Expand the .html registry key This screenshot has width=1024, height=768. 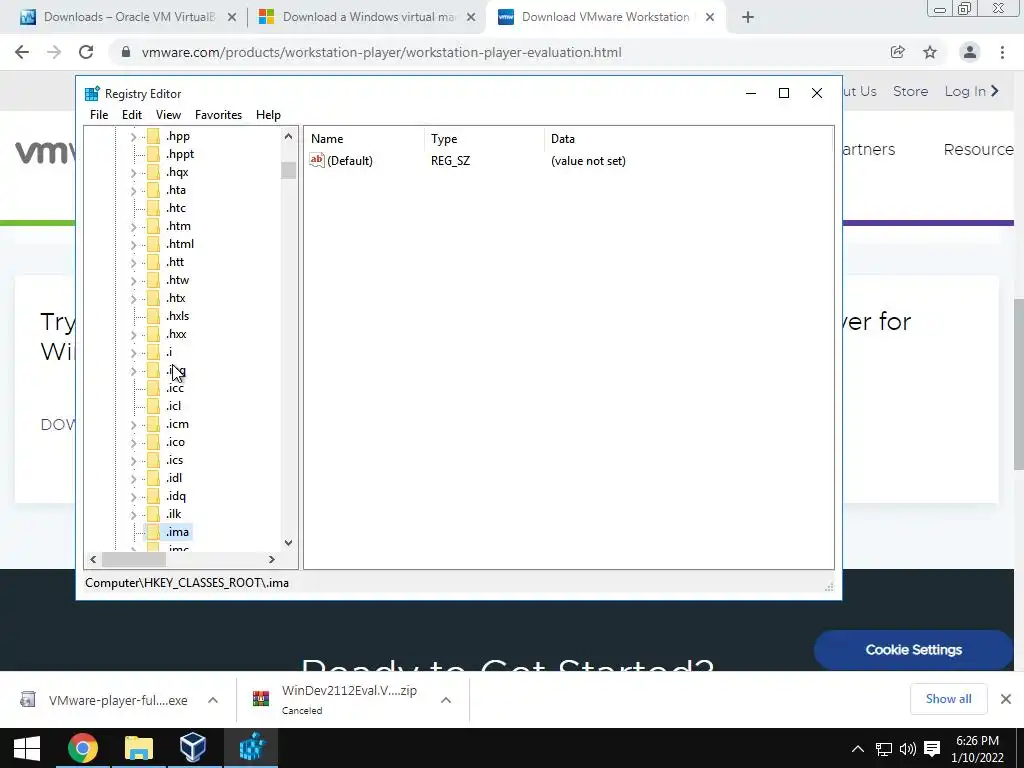pos(133,244)
